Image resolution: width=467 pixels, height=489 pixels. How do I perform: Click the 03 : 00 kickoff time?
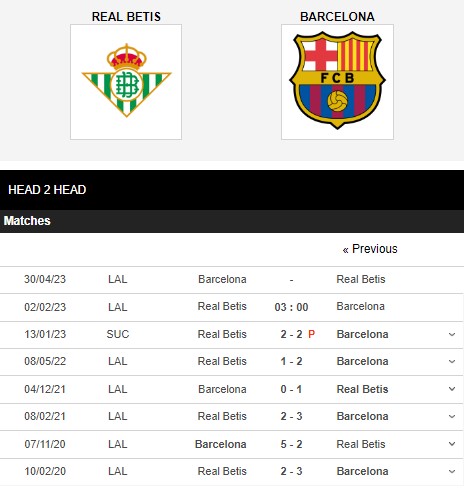pos(291,307)
